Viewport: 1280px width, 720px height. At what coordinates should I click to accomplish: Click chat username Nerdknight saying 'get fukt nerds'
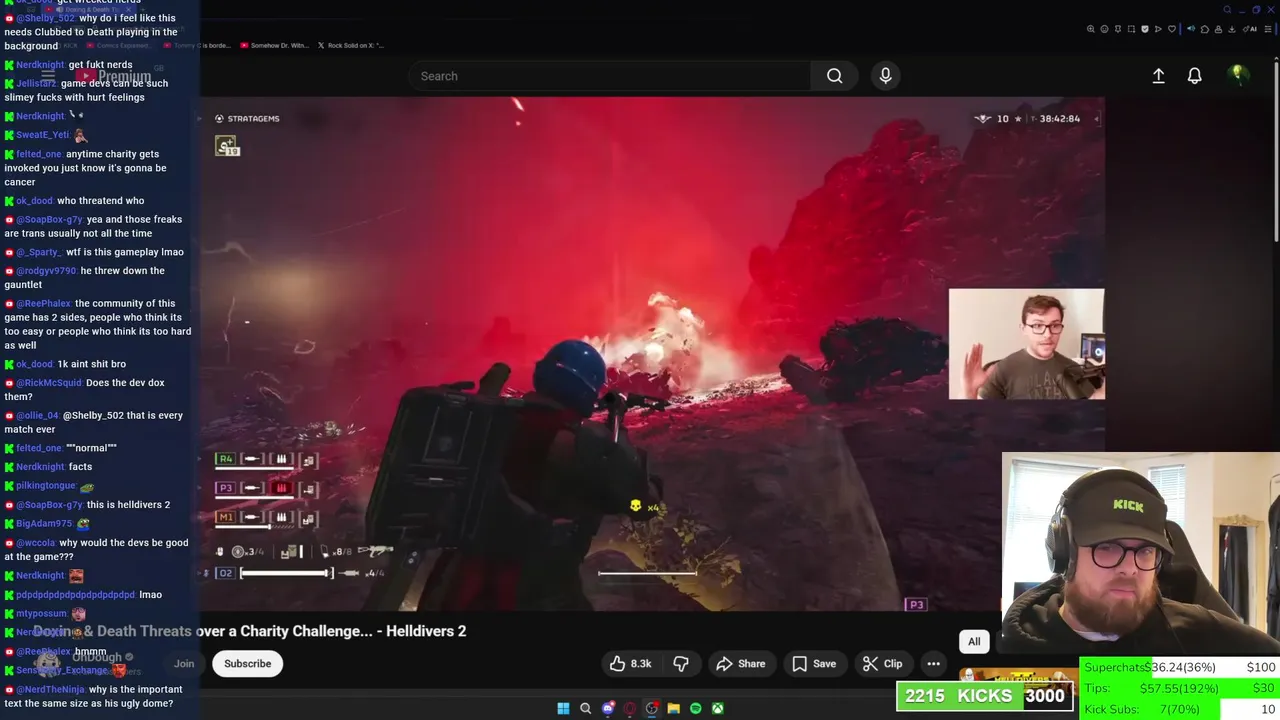click(x=40, y=65)
